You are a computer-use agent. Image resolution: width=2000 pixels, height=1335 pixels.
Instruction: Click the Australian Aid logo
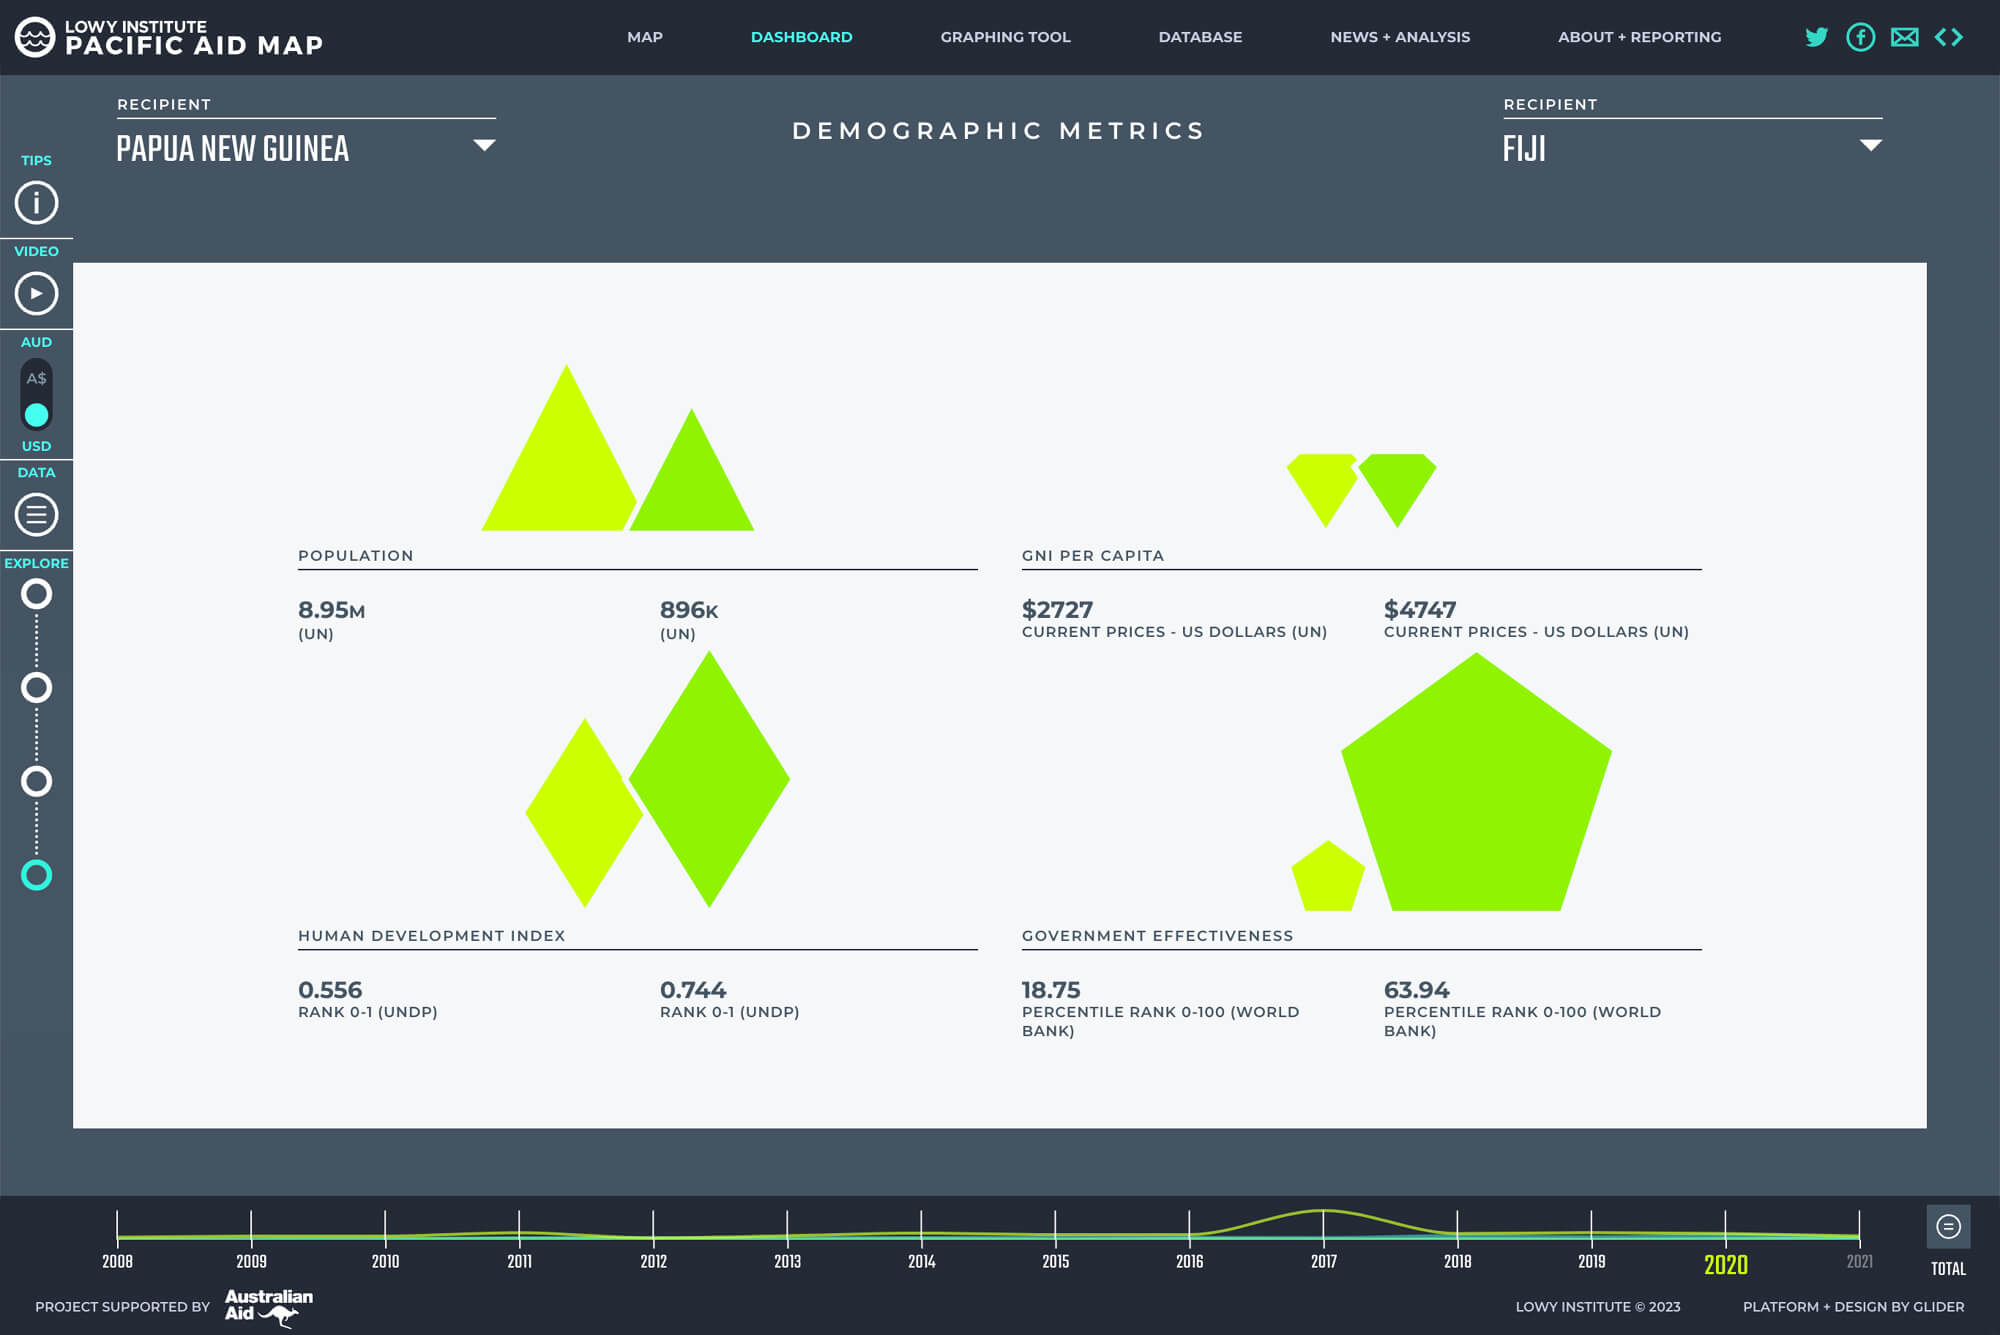[x=268, y=1307]
